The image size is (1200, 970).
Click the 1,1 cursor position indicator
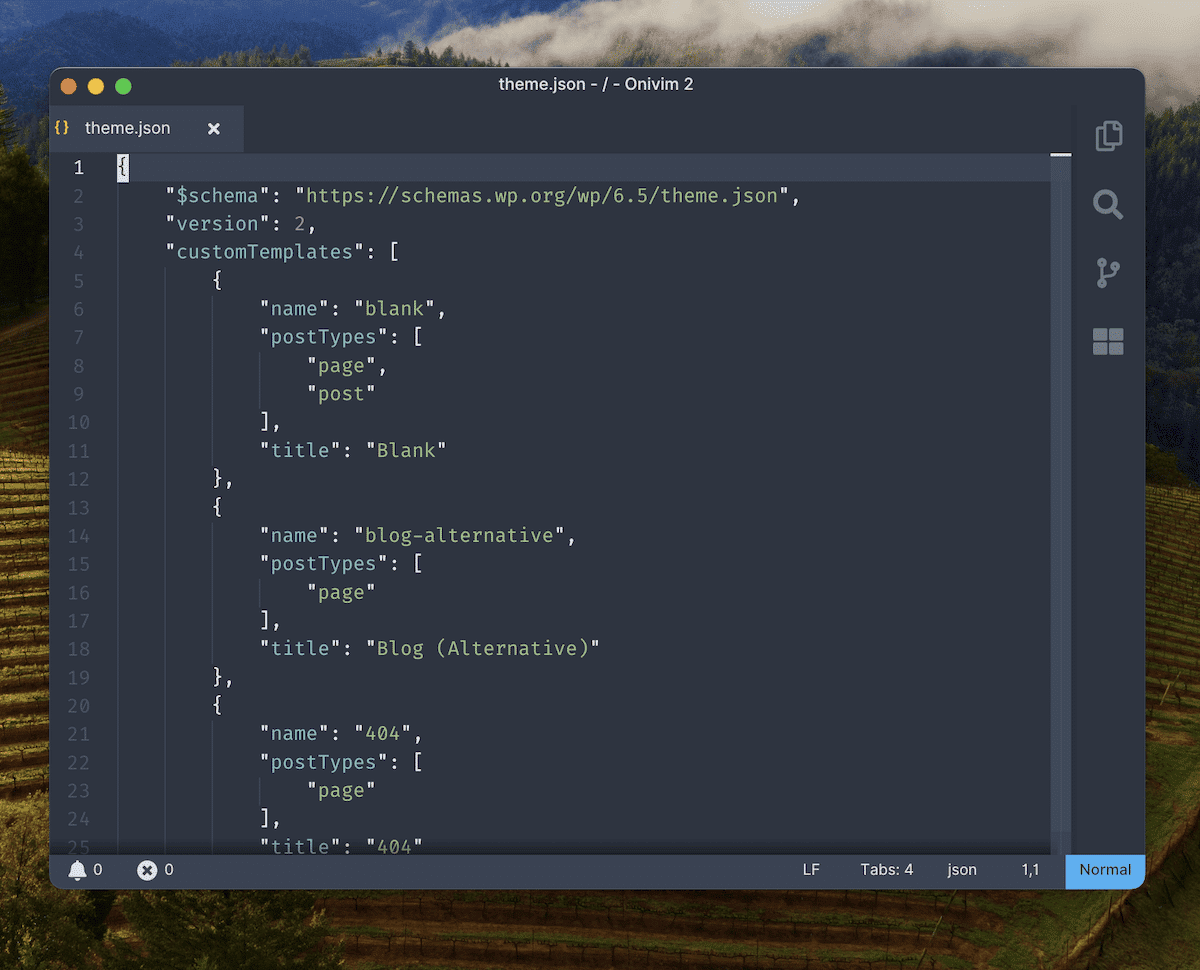[x=1031, y=869]
